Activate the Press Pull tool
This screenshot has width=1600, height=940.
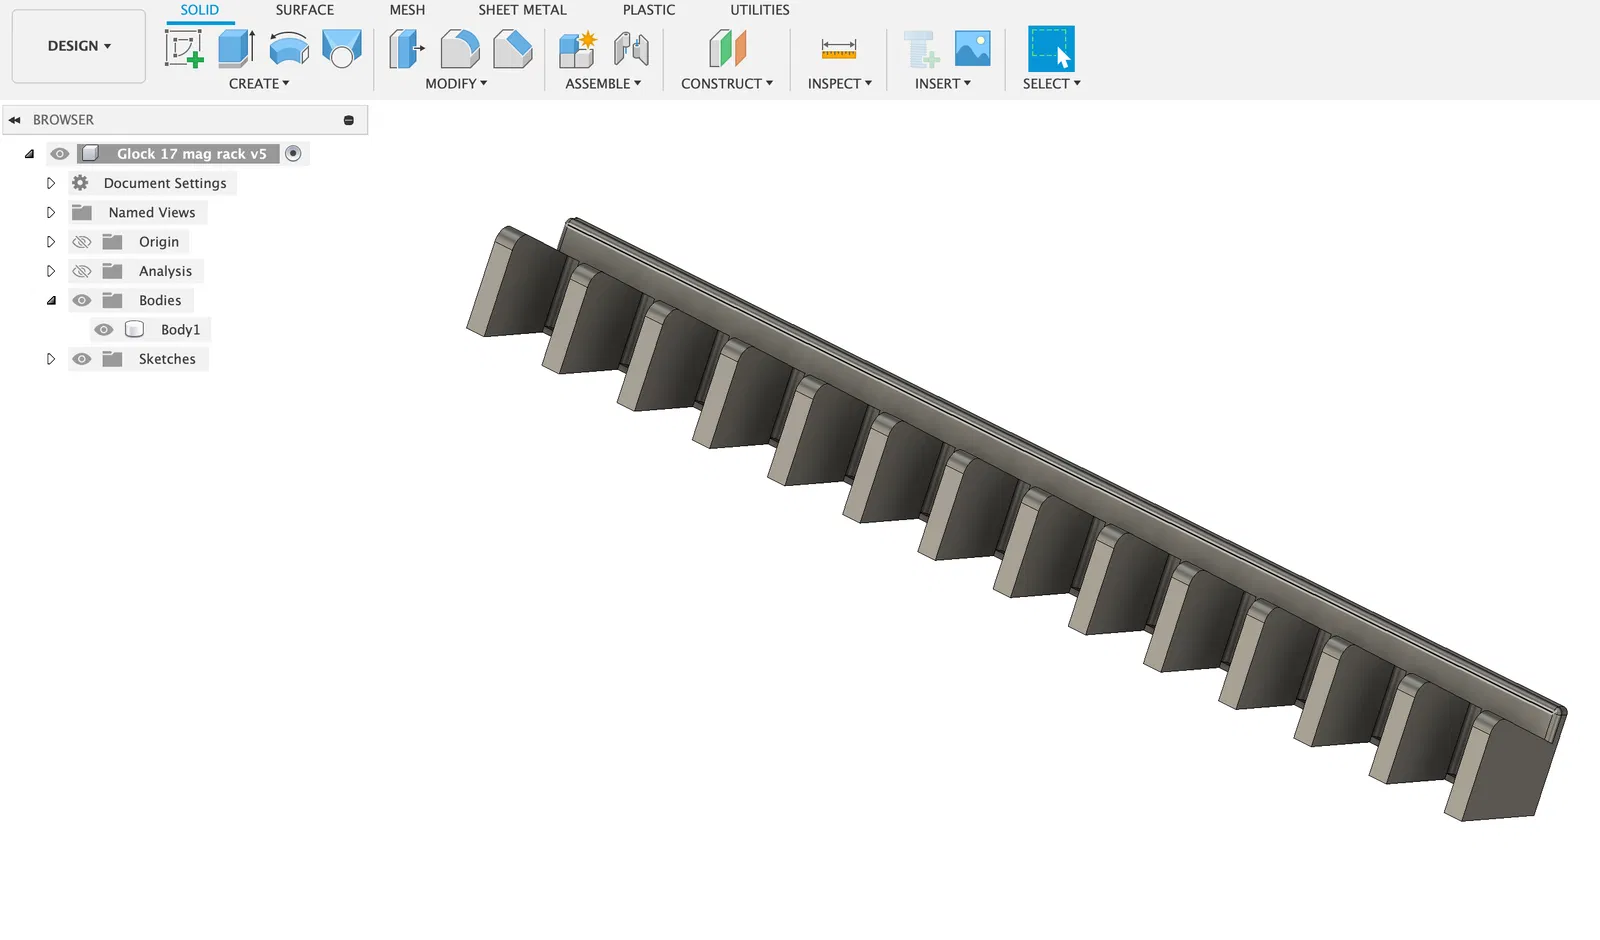tap(406, 48)
